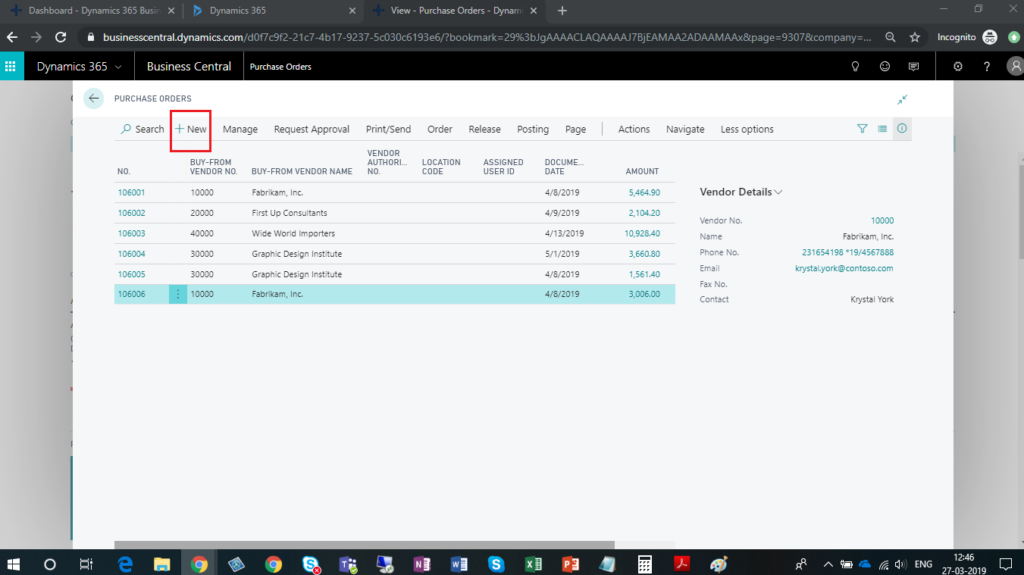Select the Navigate menu item
Viewport: 1024px width, 575px height.
[x=685, y=129]
